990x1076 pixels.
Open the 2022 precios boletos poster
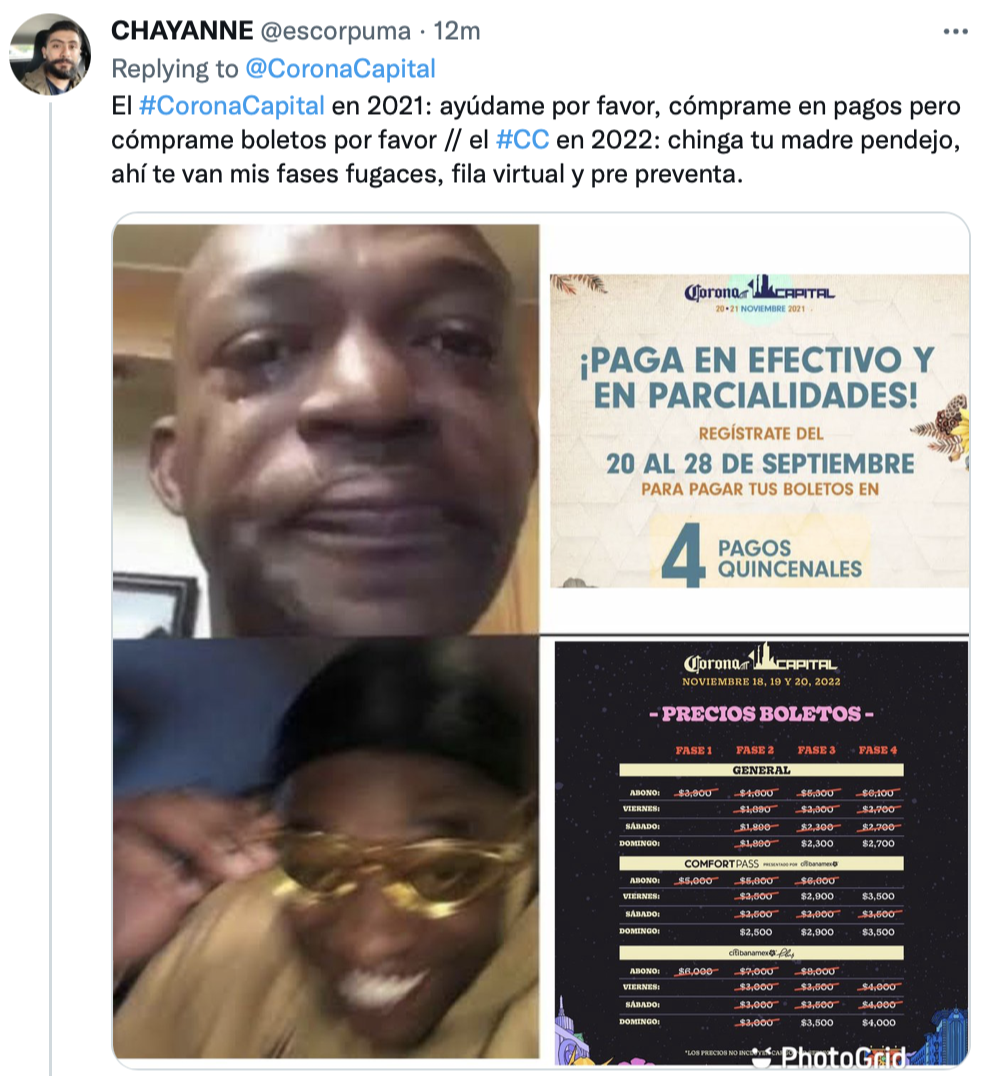[762, 853]
